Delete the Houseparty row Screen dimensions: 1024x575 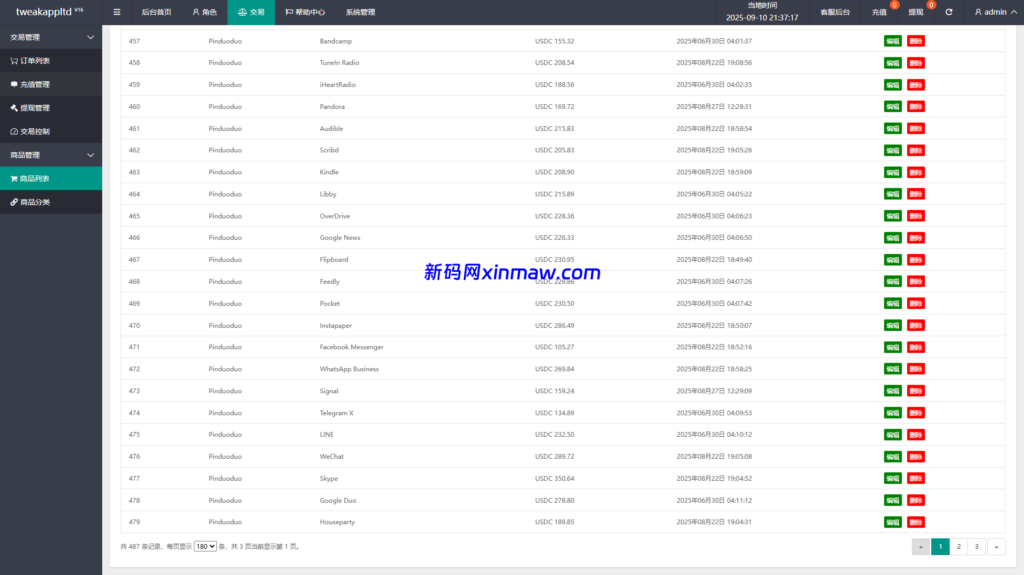point(916,522)
